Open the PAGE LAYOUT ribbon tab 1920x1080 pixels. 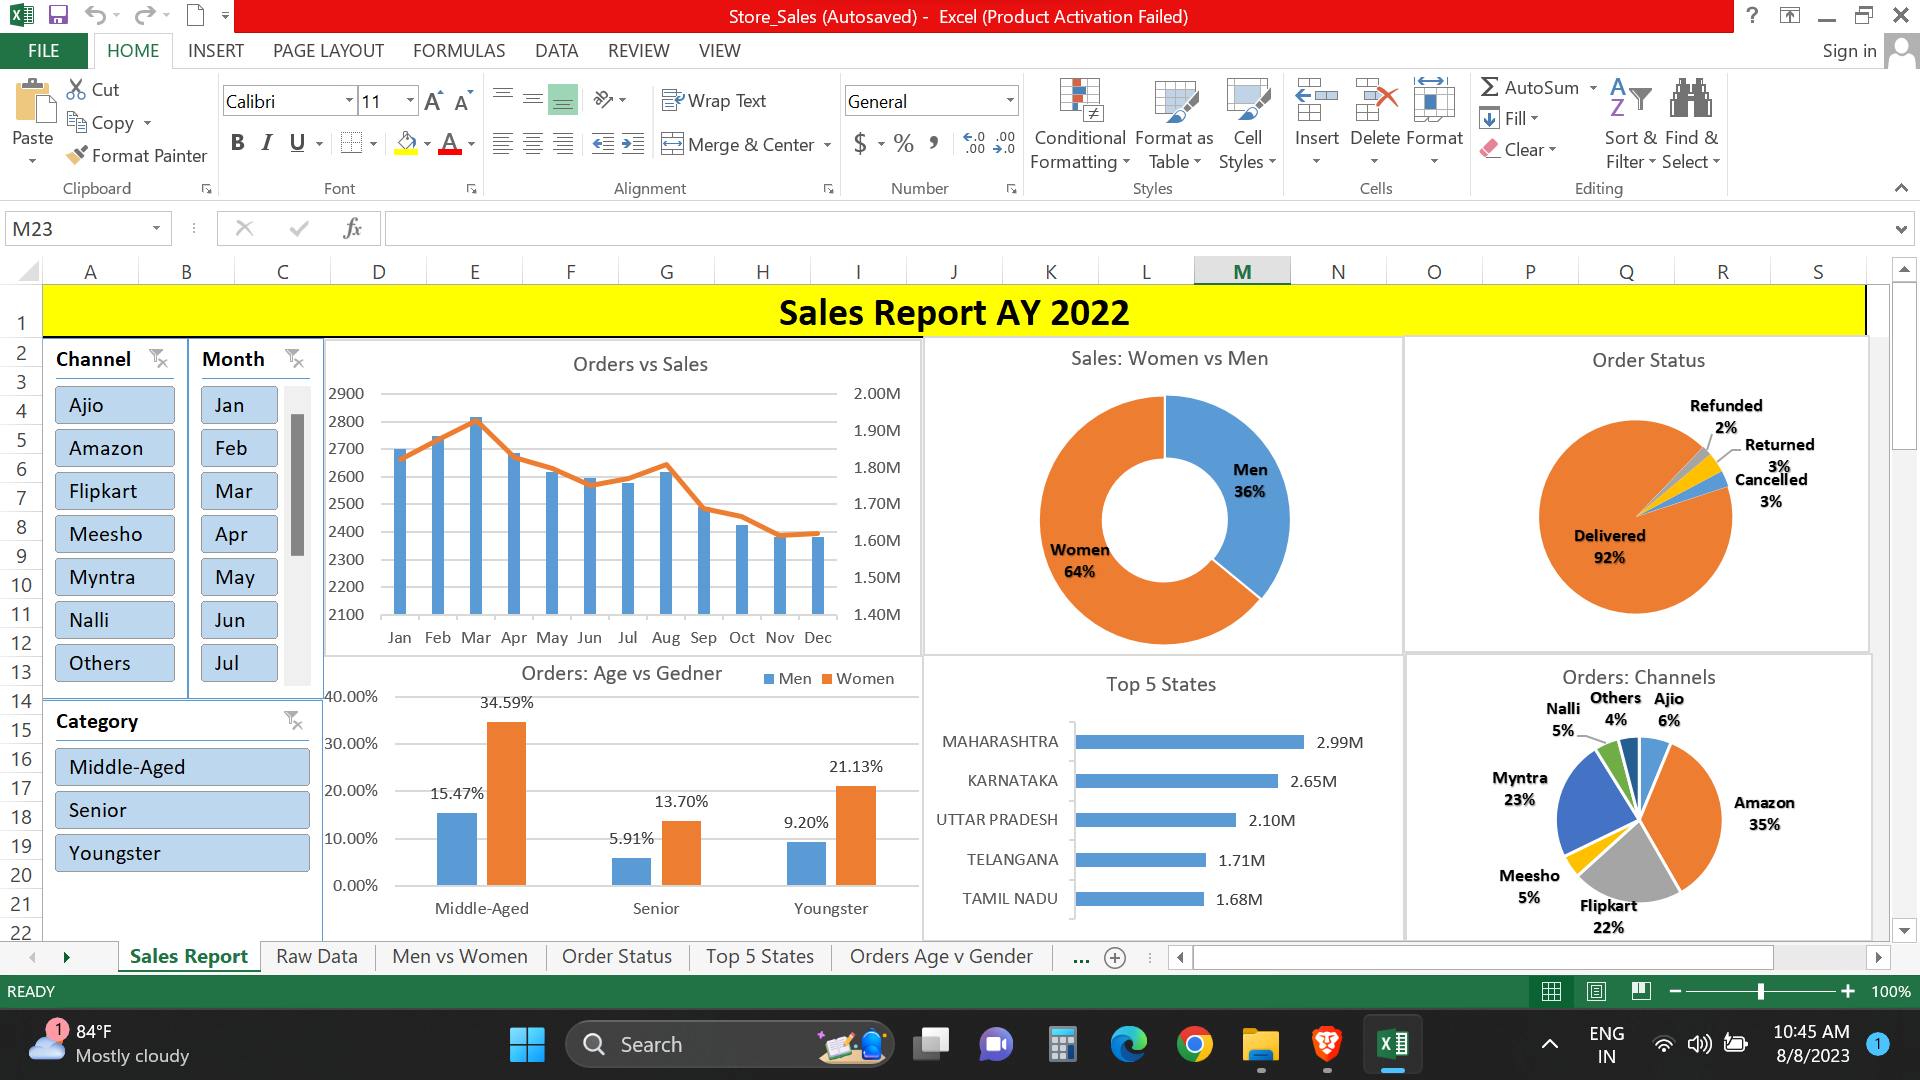tap(328, 51)
